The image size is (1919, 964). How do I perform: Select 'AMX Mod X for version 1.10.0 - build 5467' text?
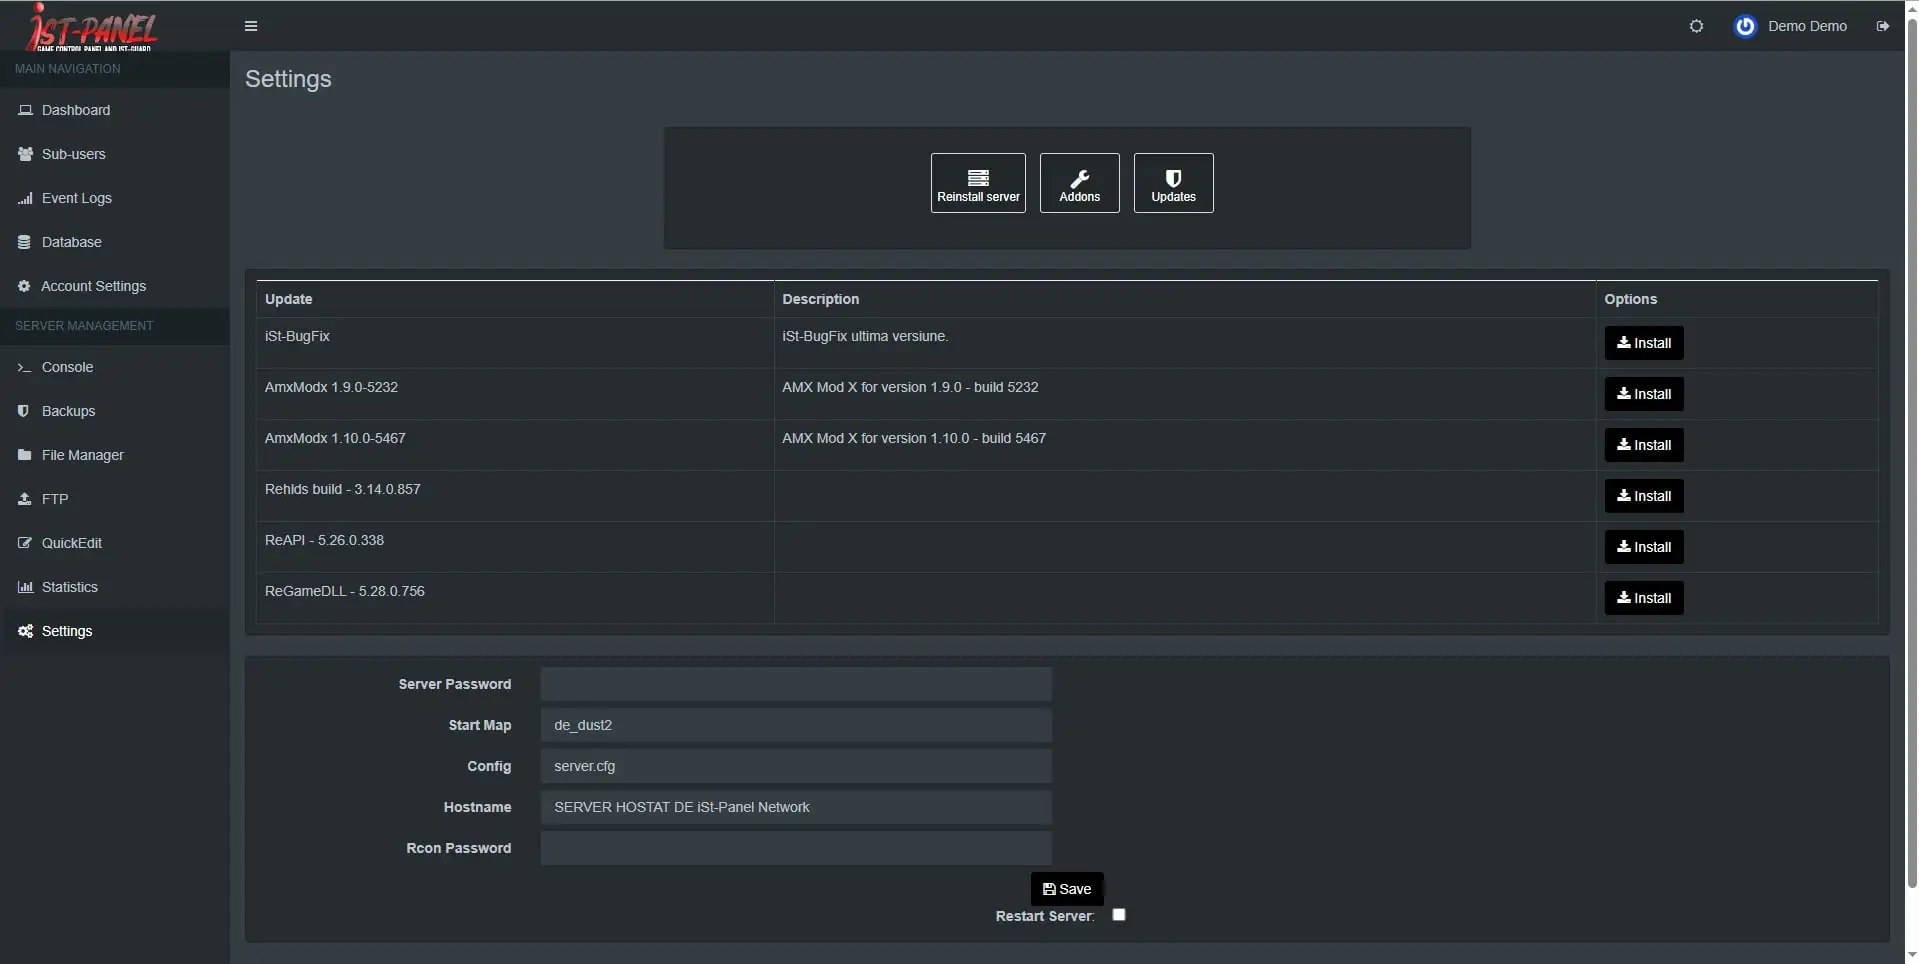click(x=914, y=438)
